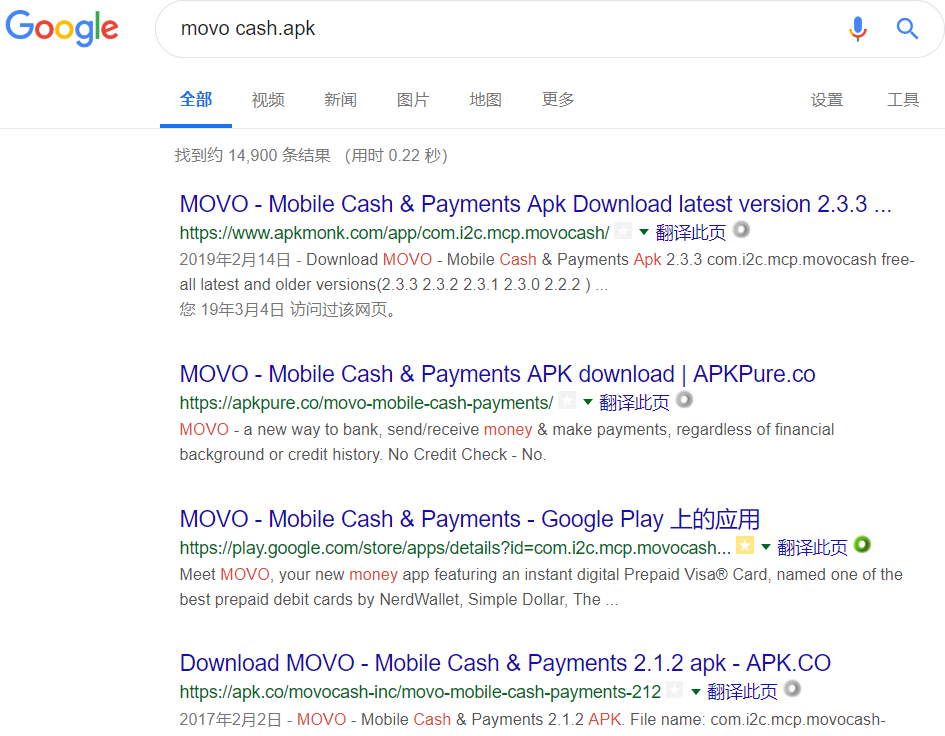Click the Google logo
This screenshot has height=736, width=945.
click(x=62, y=28)
